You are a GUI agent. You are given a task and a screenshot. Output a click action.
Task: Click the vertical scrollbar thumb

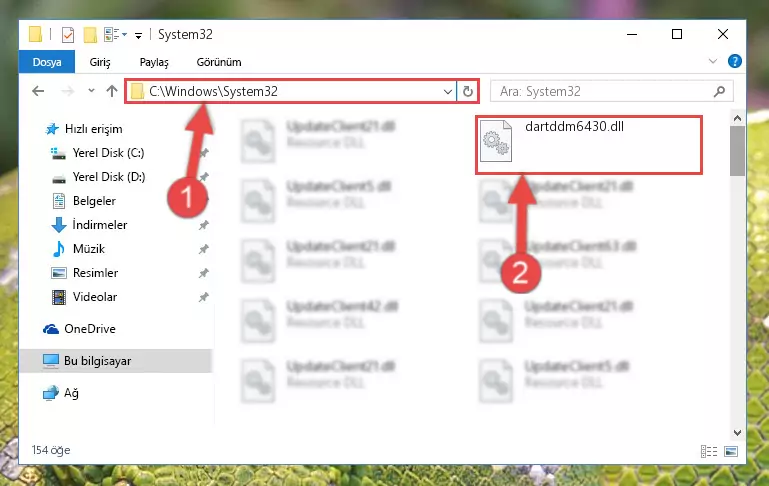pos(737,151)
